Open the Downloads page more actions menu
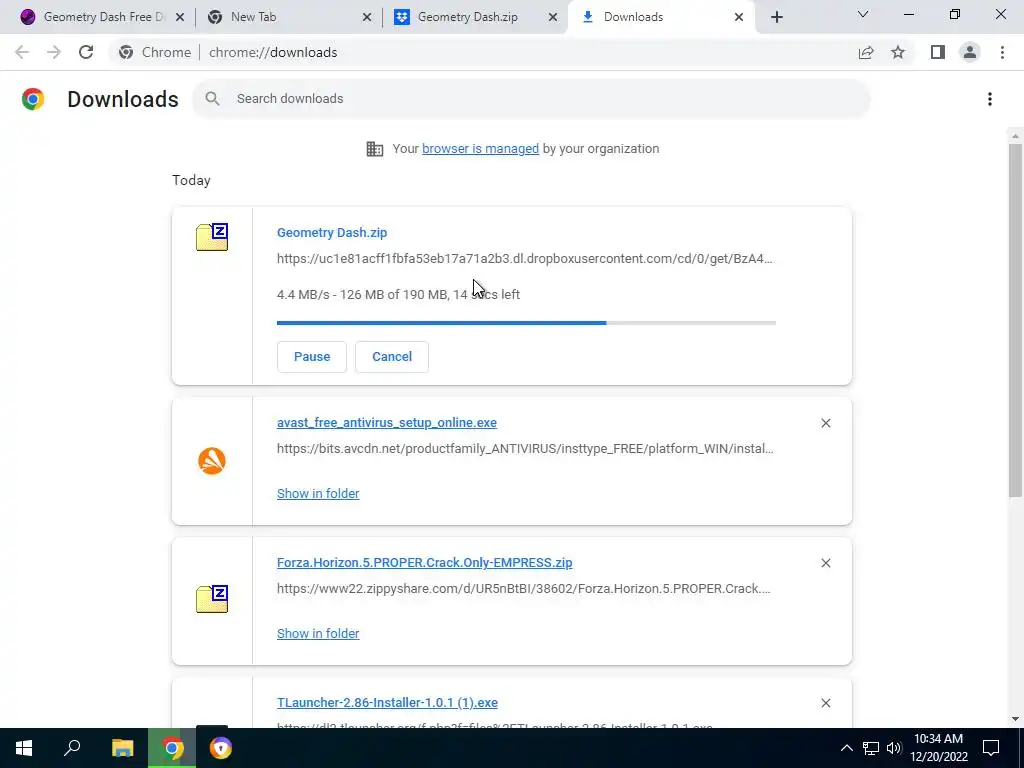The image size is (1024, 768). pos(990,99)
